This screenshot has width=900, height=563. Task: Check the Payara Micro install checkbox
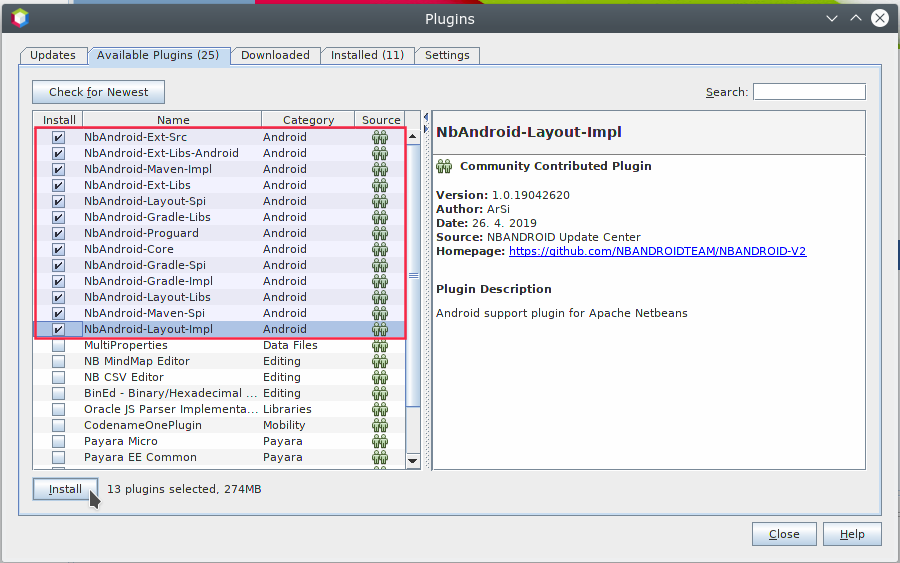click(x=58, y=441)
